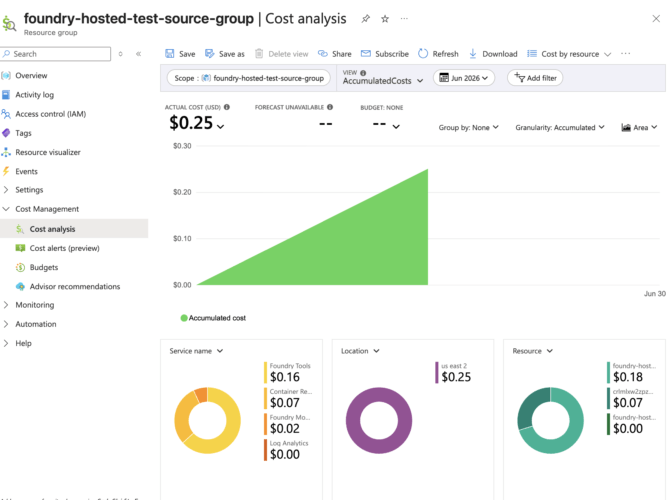
Task: Click the Delete view trash icon
Action: click(x=259, y=53)
